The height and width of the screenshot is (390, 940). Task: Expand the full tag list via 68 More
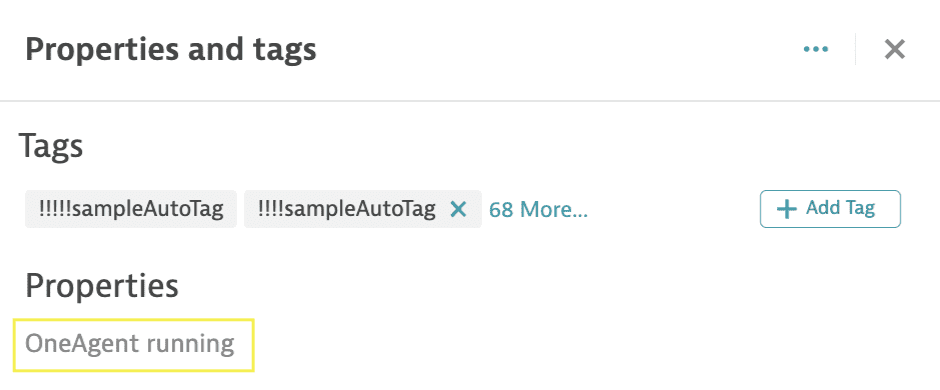(538, 210)
